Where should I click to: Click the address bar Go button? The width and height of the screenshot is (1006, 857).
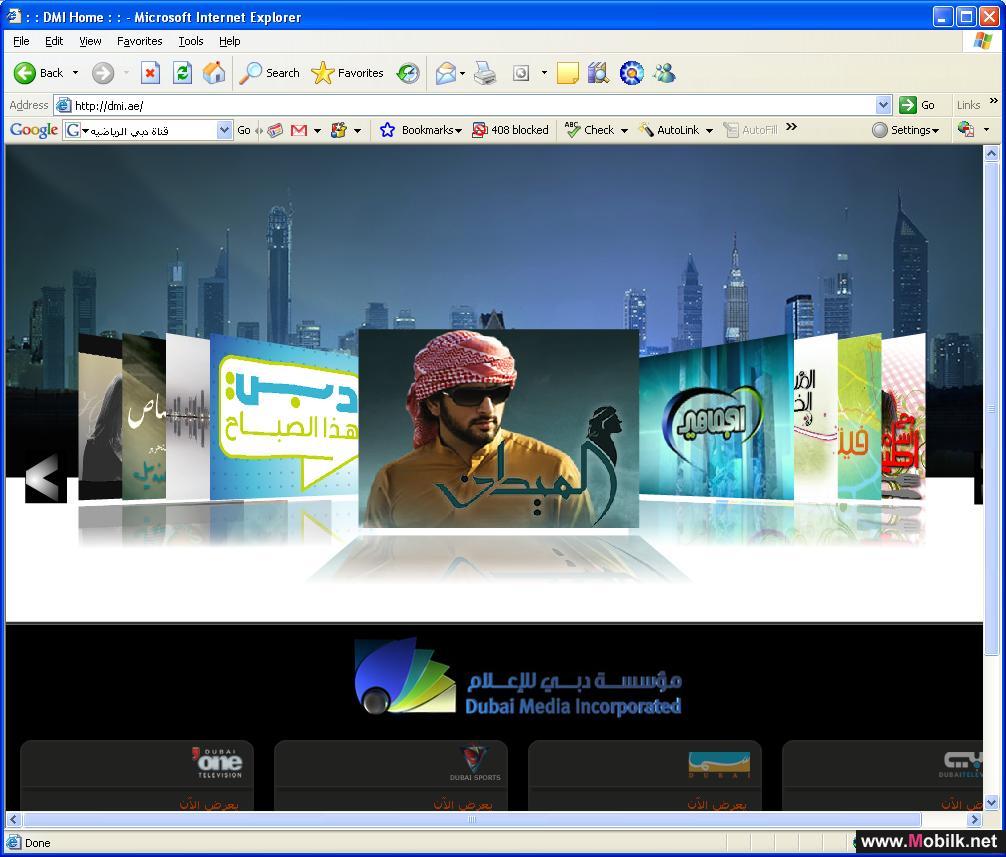pos(917,105)
